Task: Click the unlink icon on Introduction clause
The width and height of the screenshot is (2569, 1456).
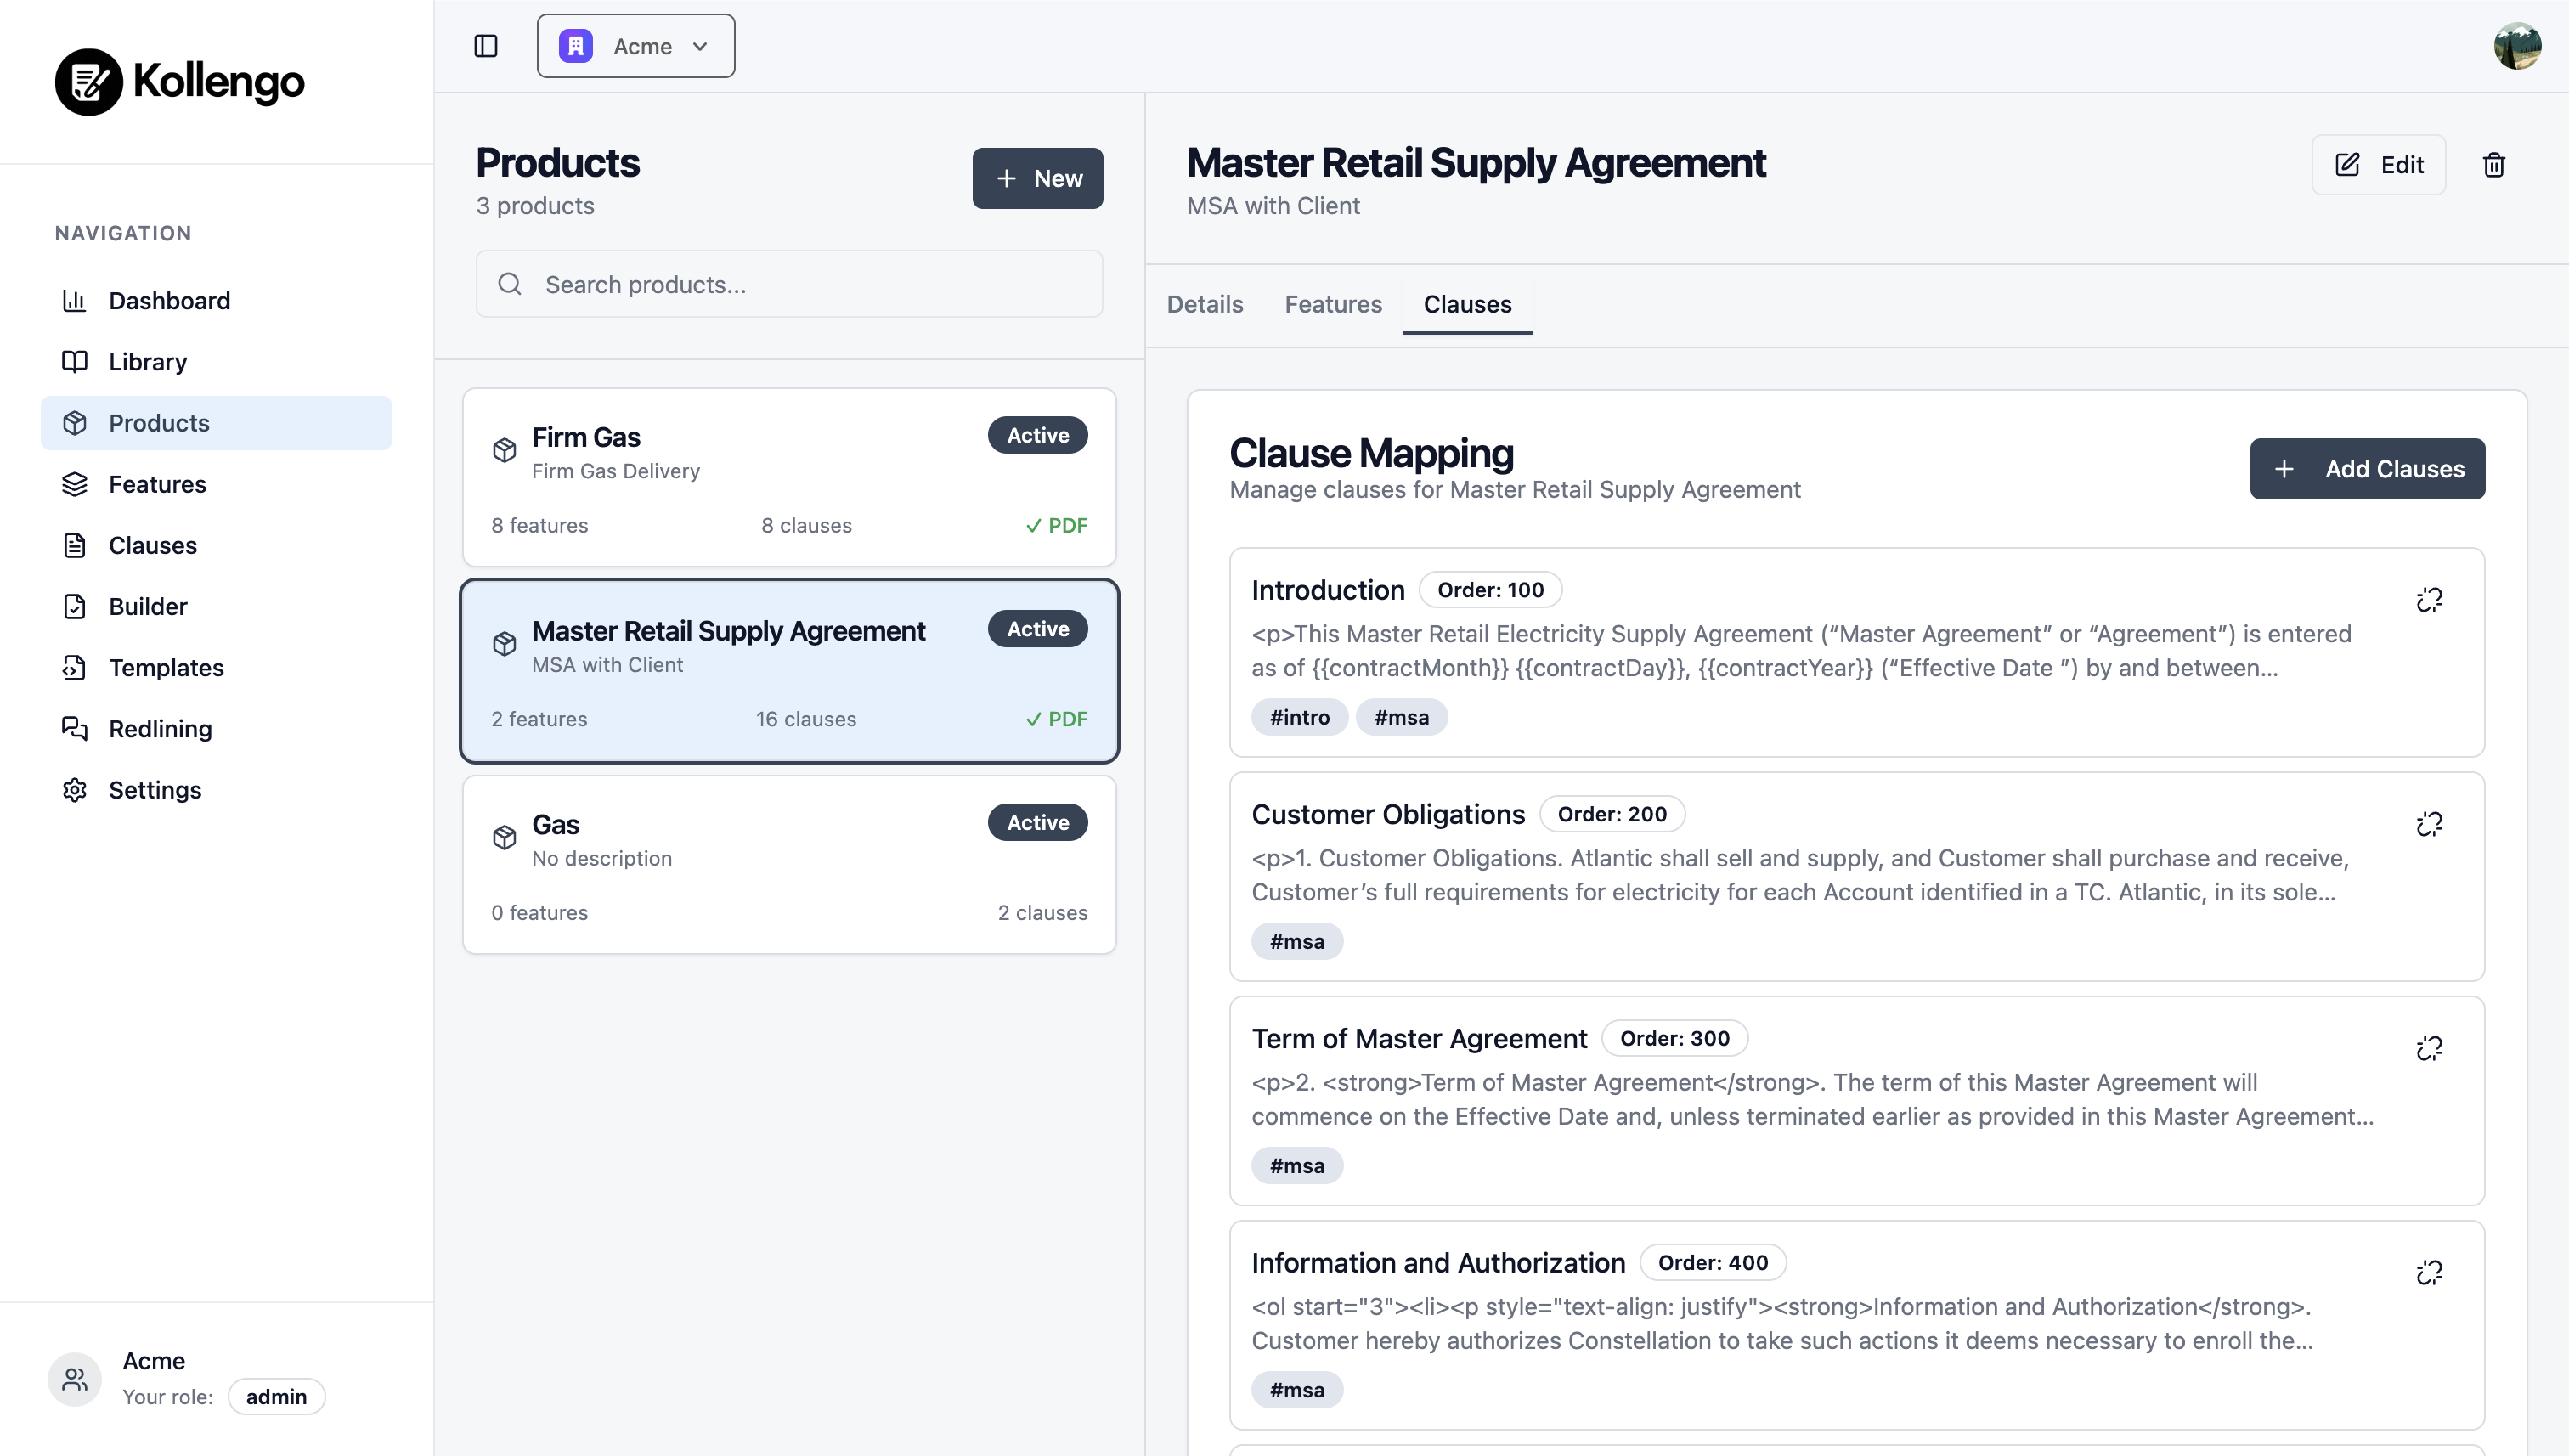Action: pos(2431,598)
